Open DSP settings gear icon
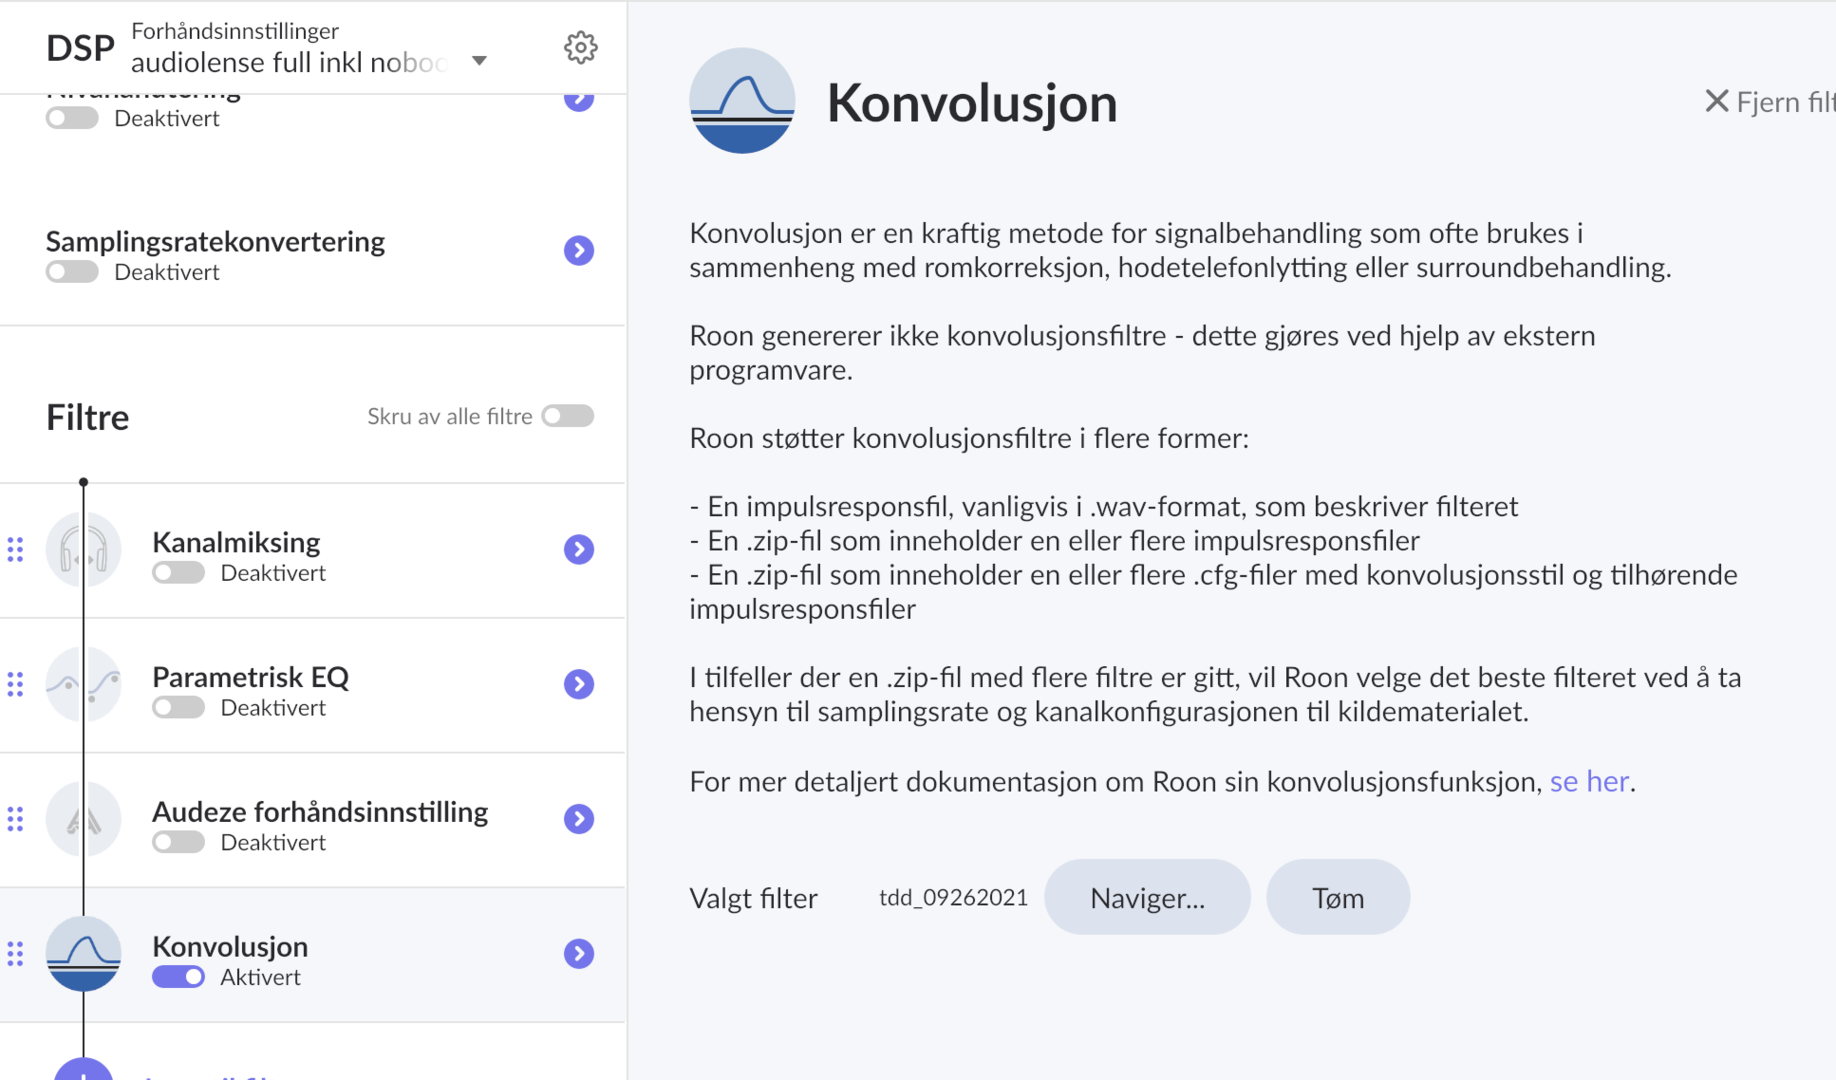 (580, 47)
